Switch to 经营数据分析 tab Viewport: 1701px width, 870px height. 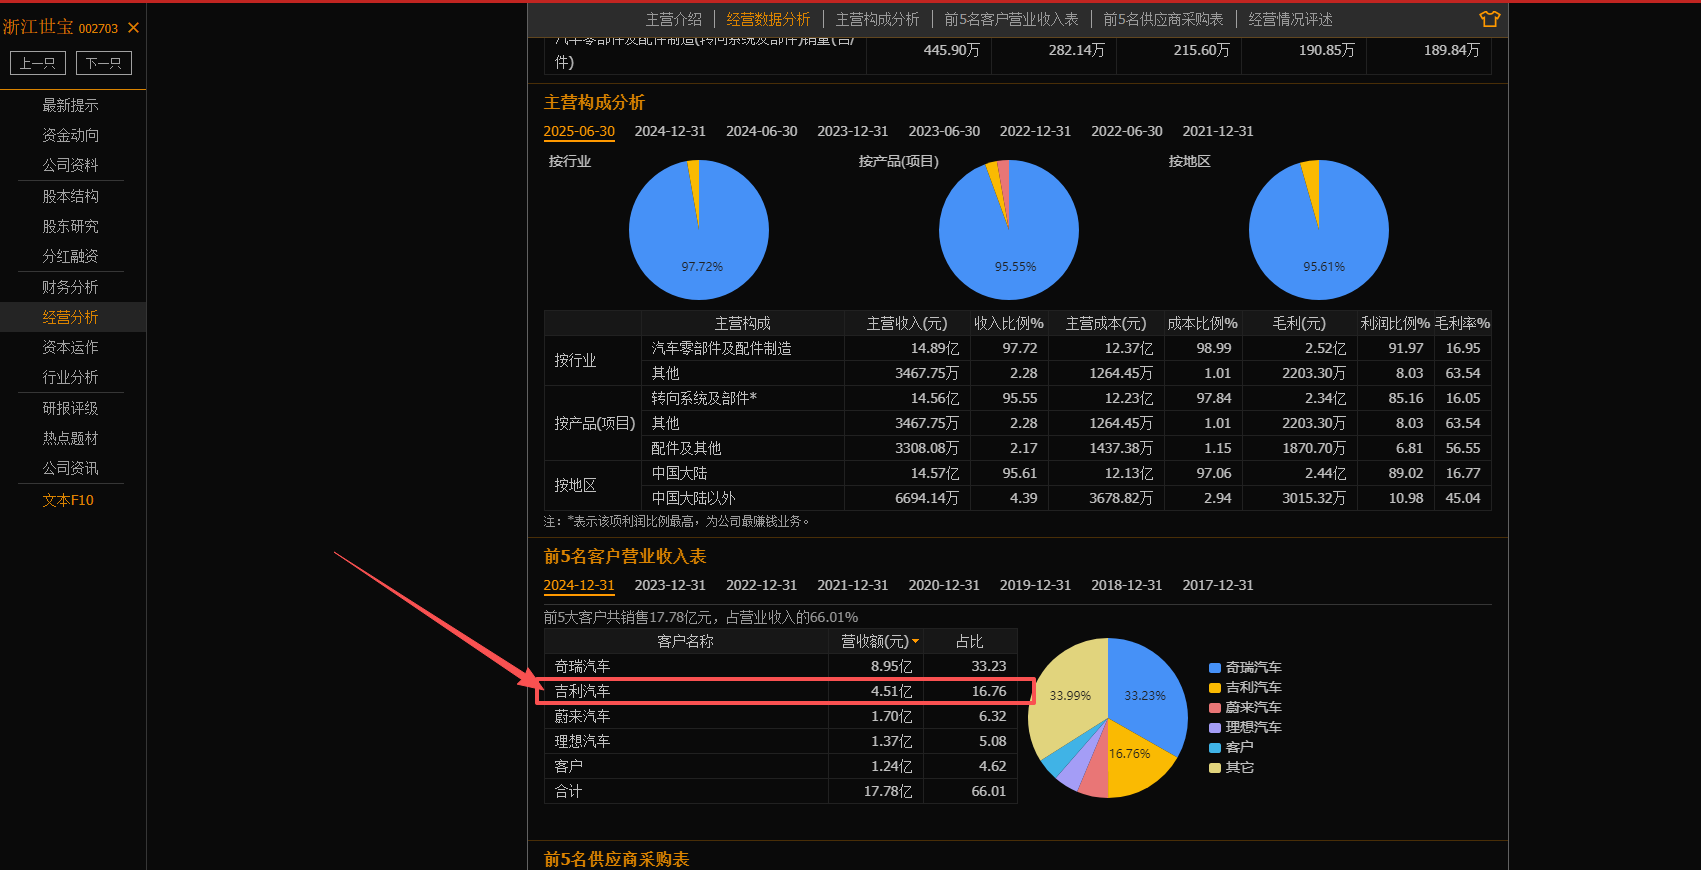768,19
